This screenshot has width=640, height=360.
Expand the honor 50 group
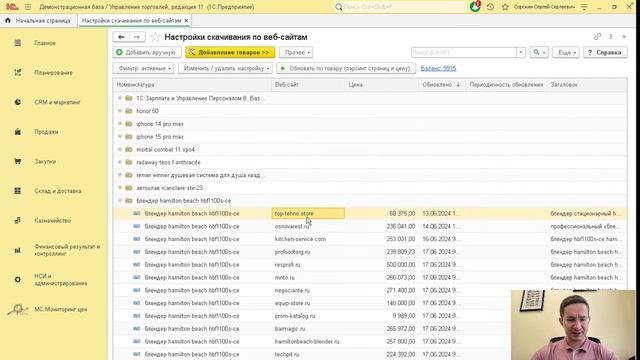[x=120, y=111]
